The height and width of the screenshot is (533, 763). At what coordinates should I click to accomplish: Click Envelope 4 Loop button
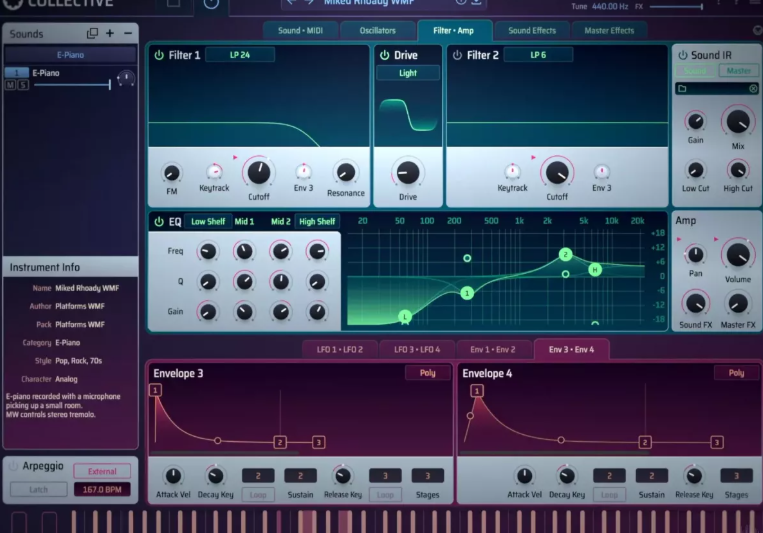609,495
